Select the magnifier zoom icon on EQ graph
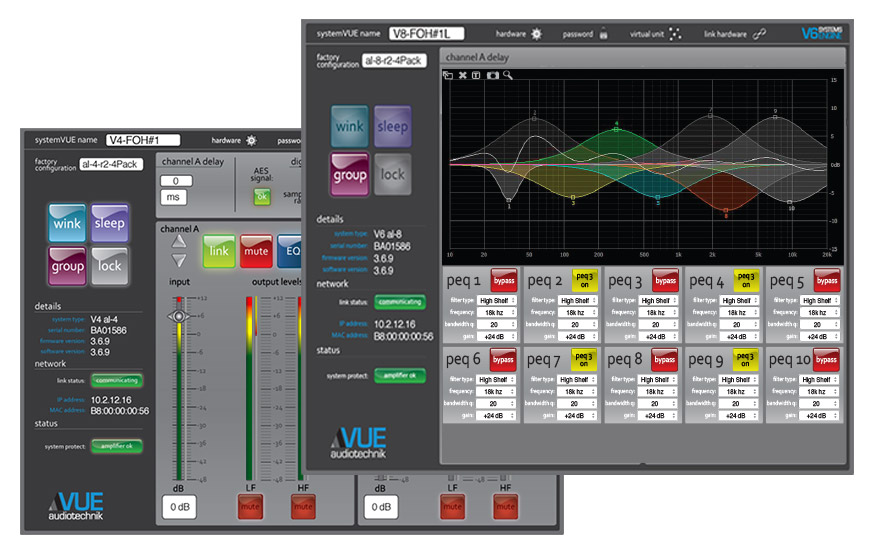 tap(508, 75)
